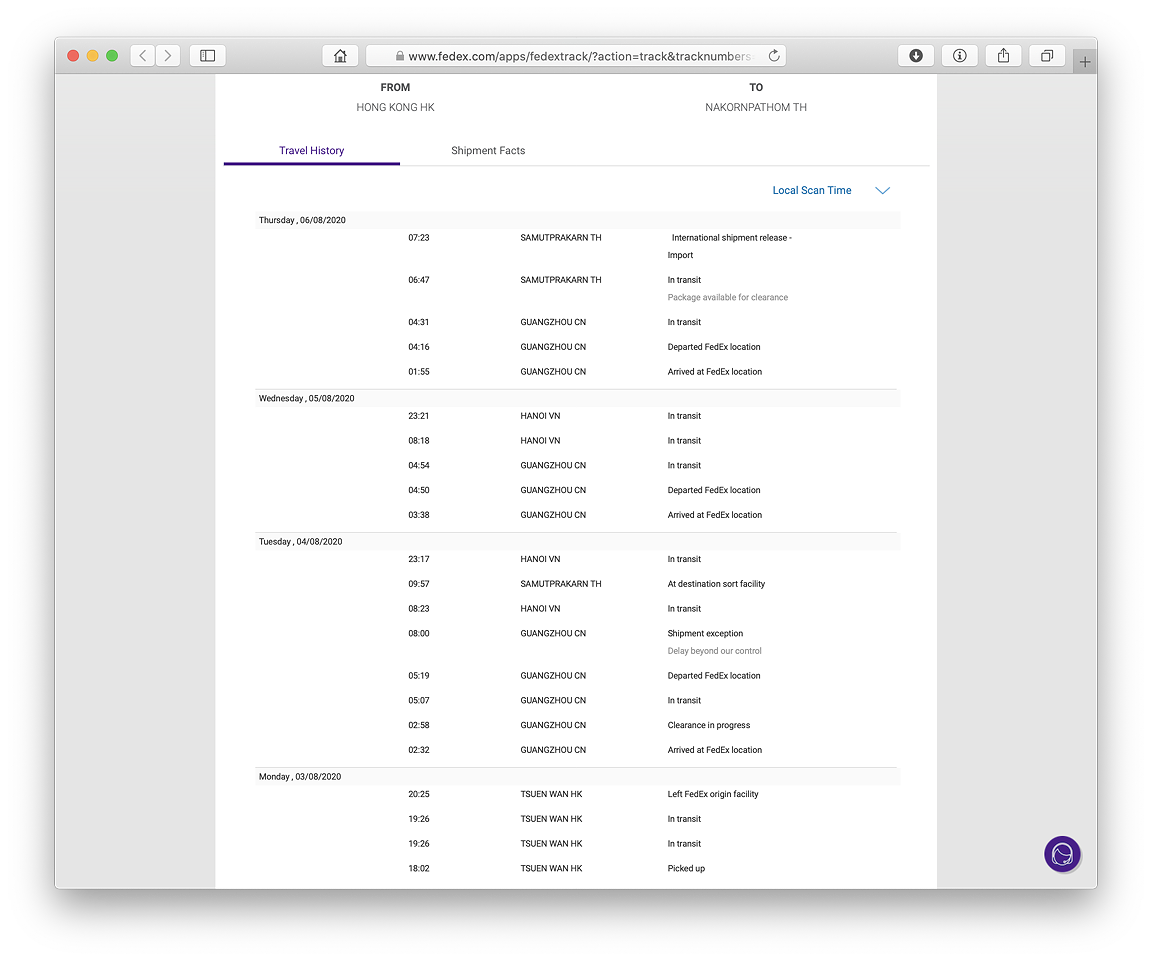Expand the Local Scan Time chevron
The image size is (1152, 961).
tap(882, 190)
